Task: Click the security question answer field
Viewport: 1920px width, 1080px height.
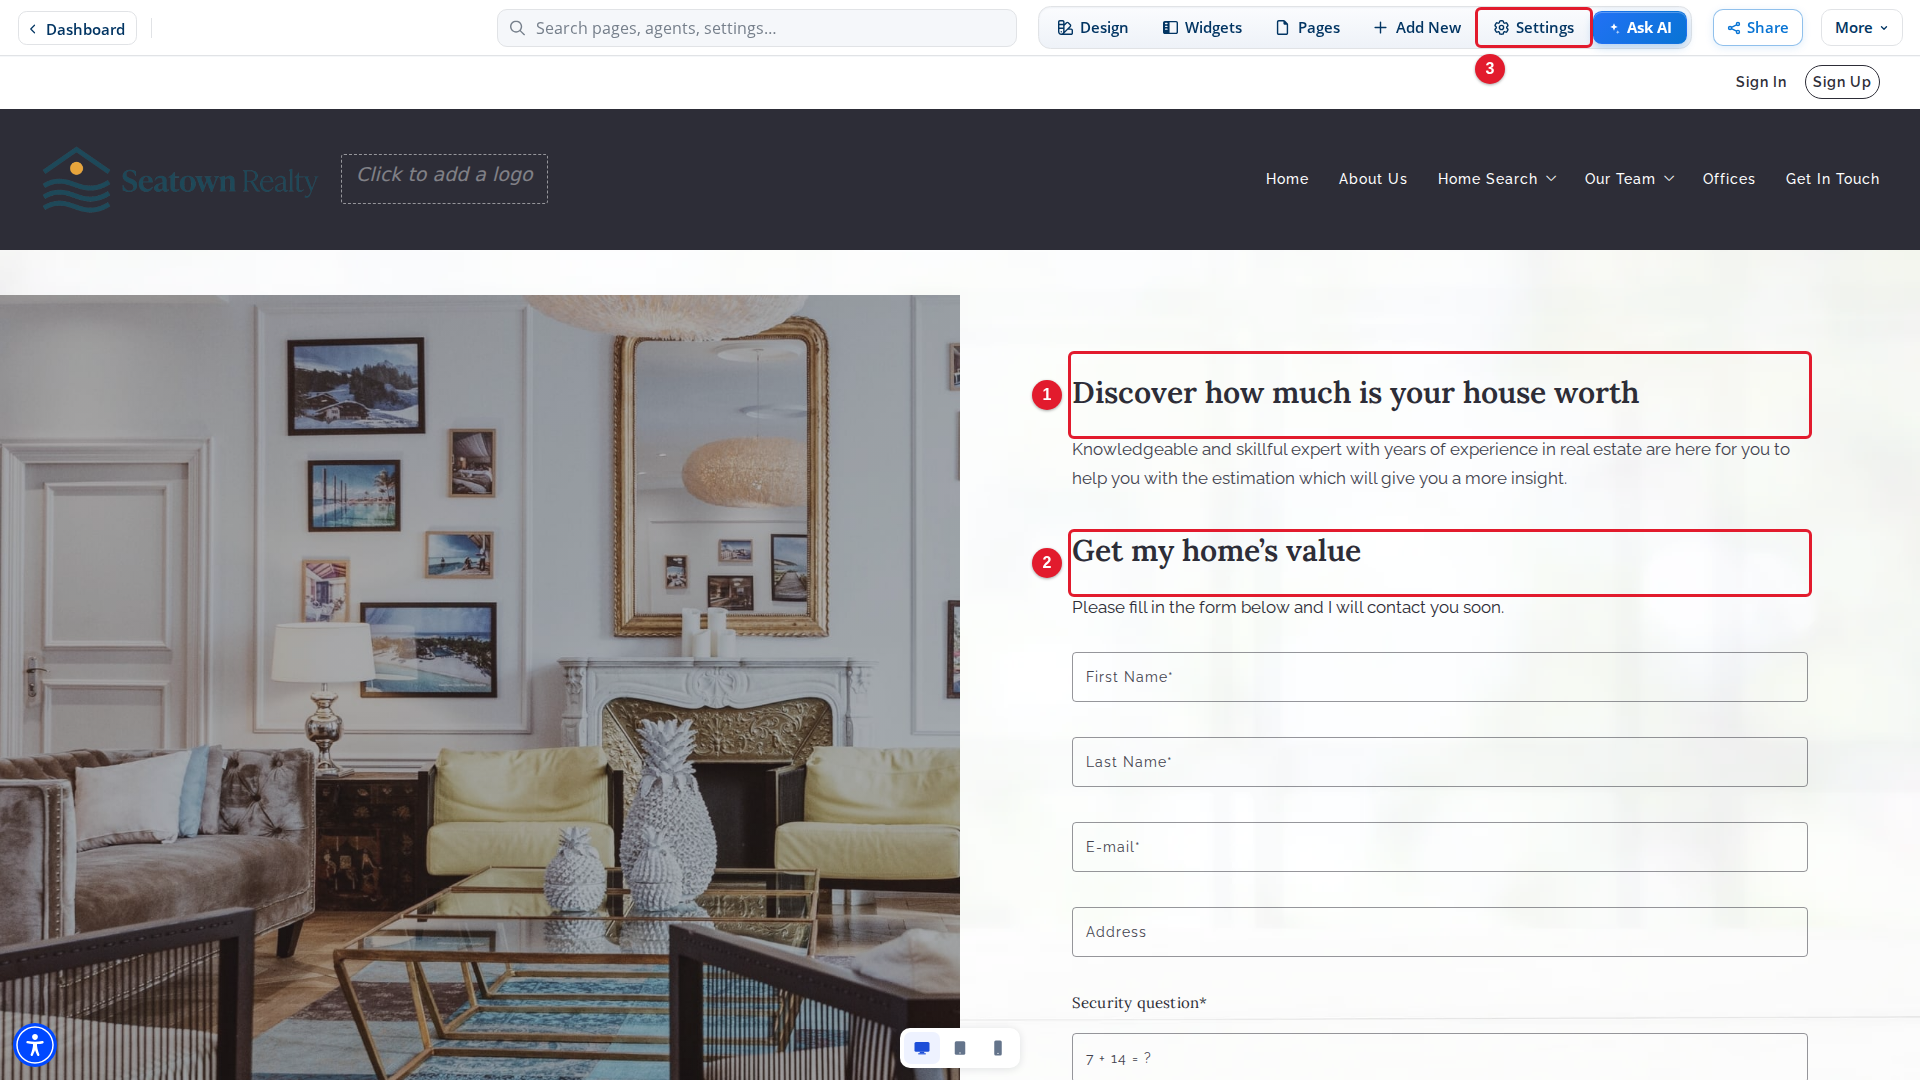Action: tap(1439, 1057)
